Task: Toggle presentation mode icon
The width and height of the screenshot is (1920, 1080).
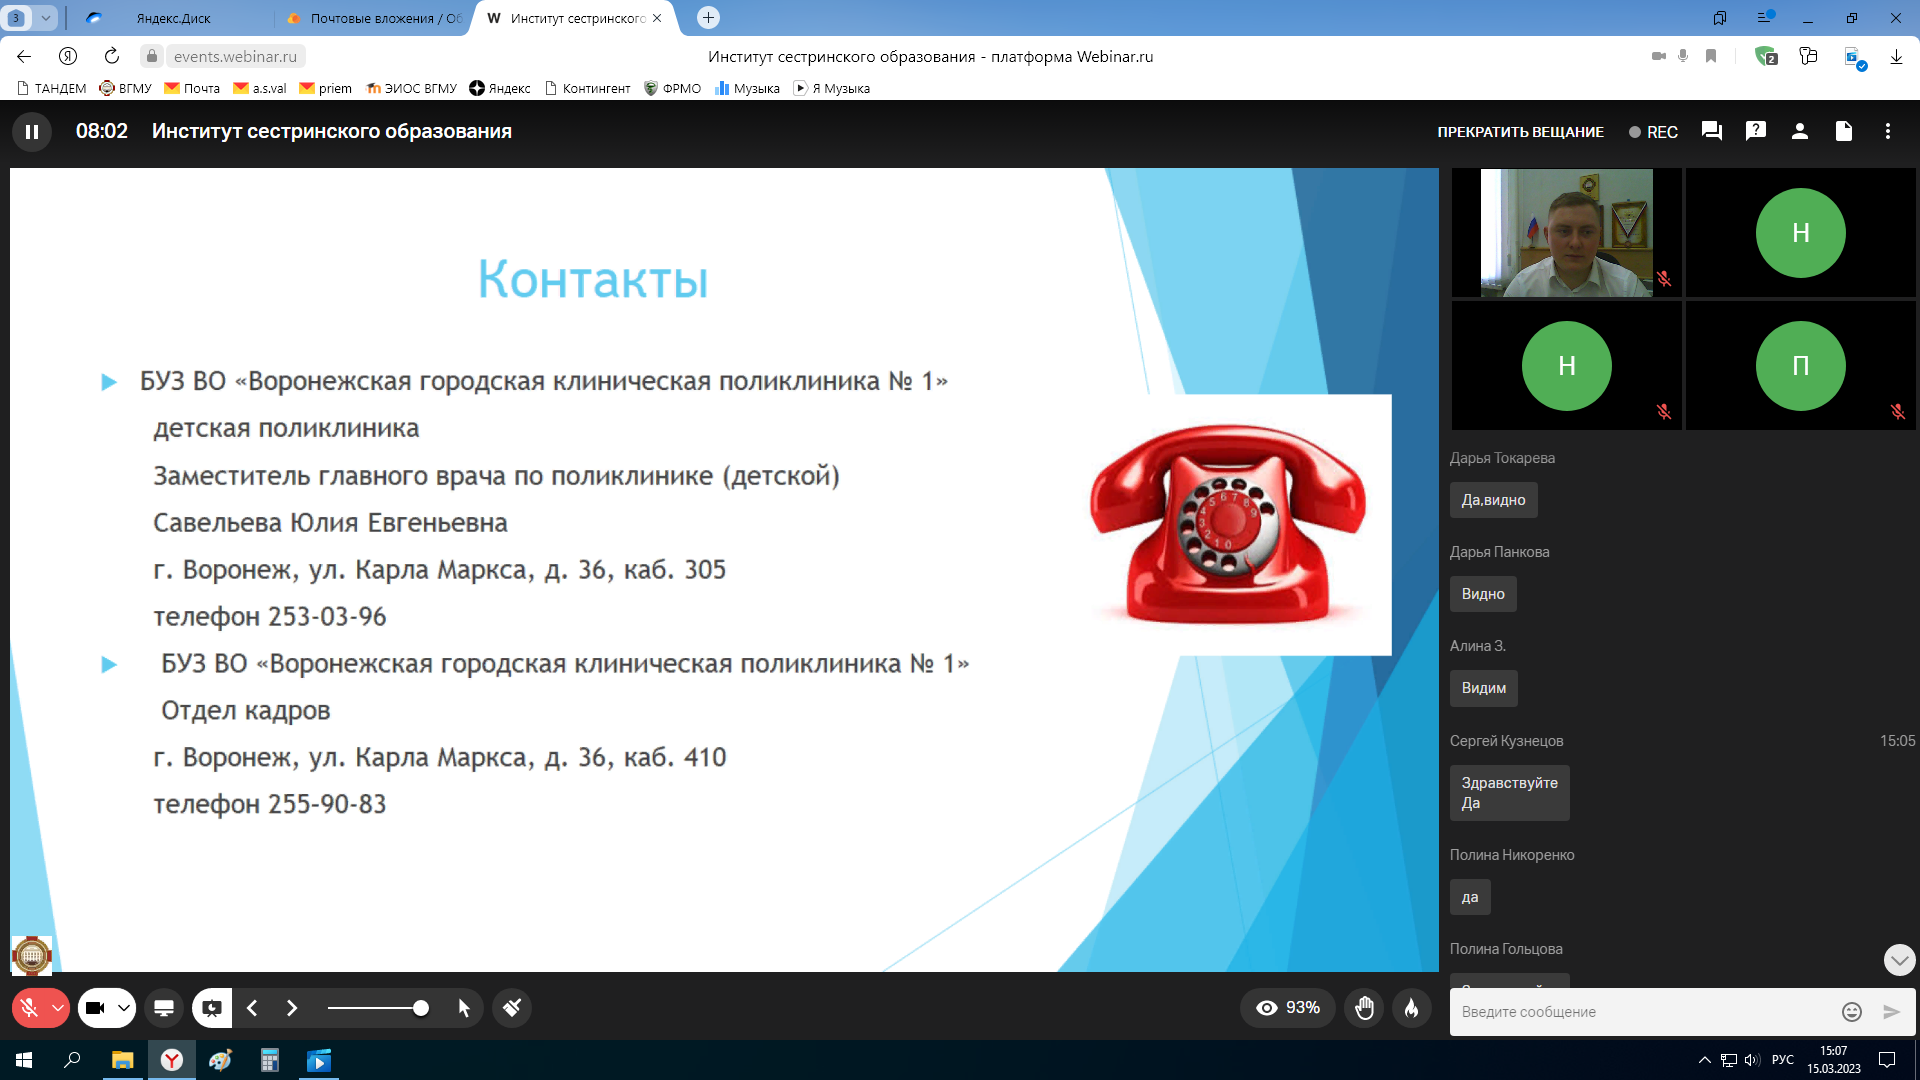Action: tap(212, 1008)
